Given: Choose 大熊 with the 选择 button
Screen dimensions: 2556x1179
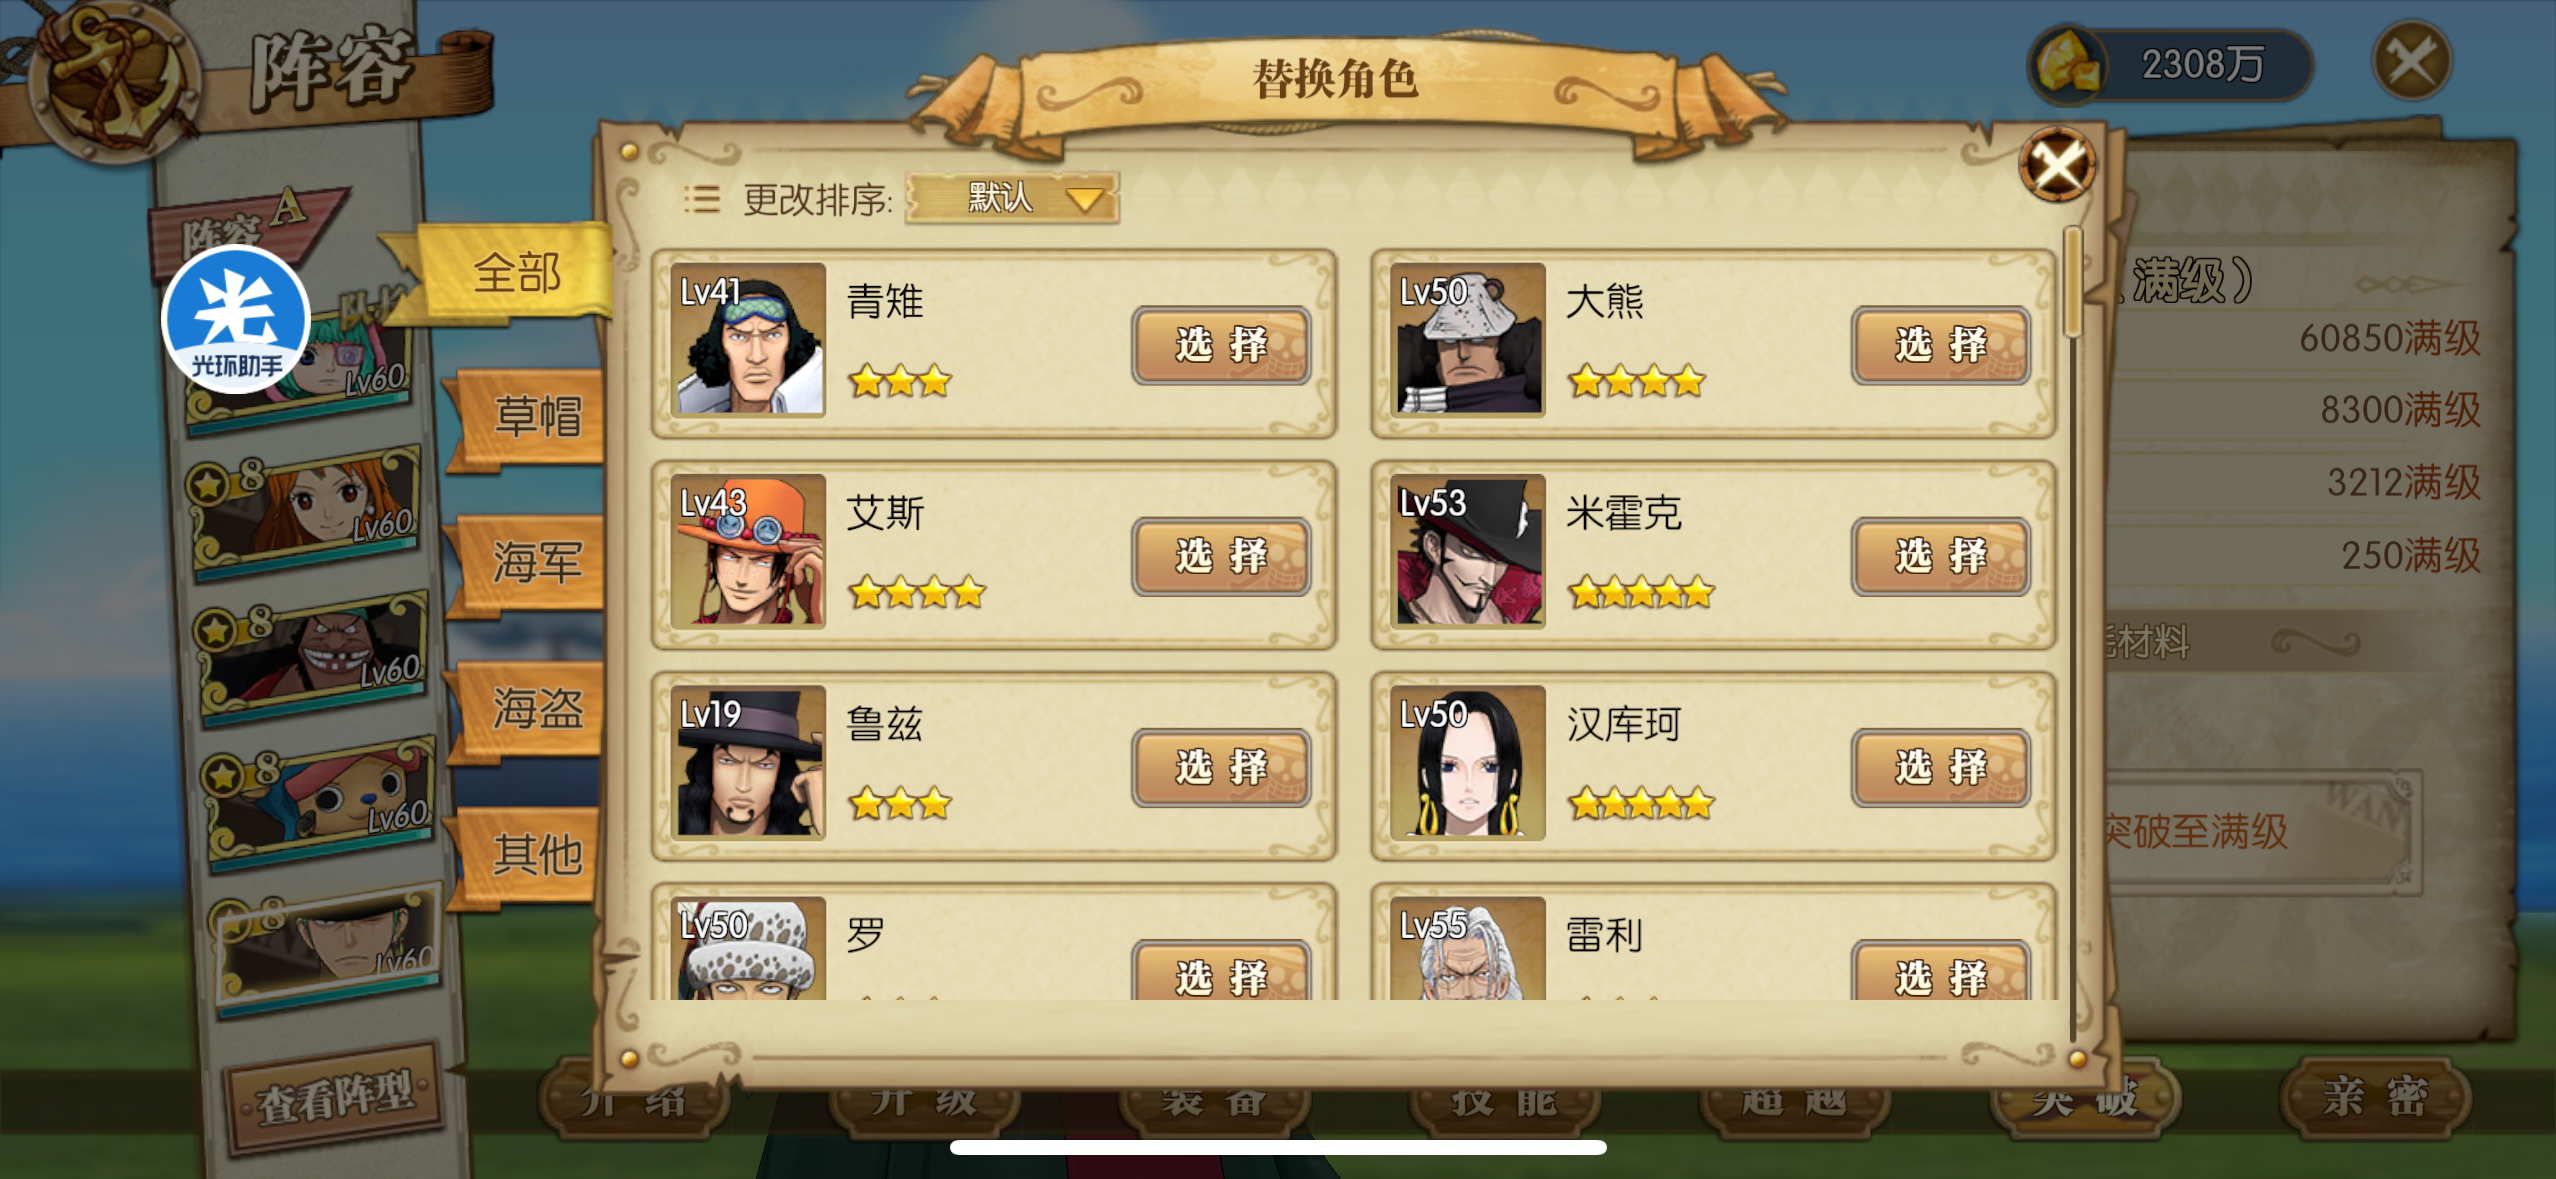Looking at the screenshot, I should click(x=1940, y=345).
